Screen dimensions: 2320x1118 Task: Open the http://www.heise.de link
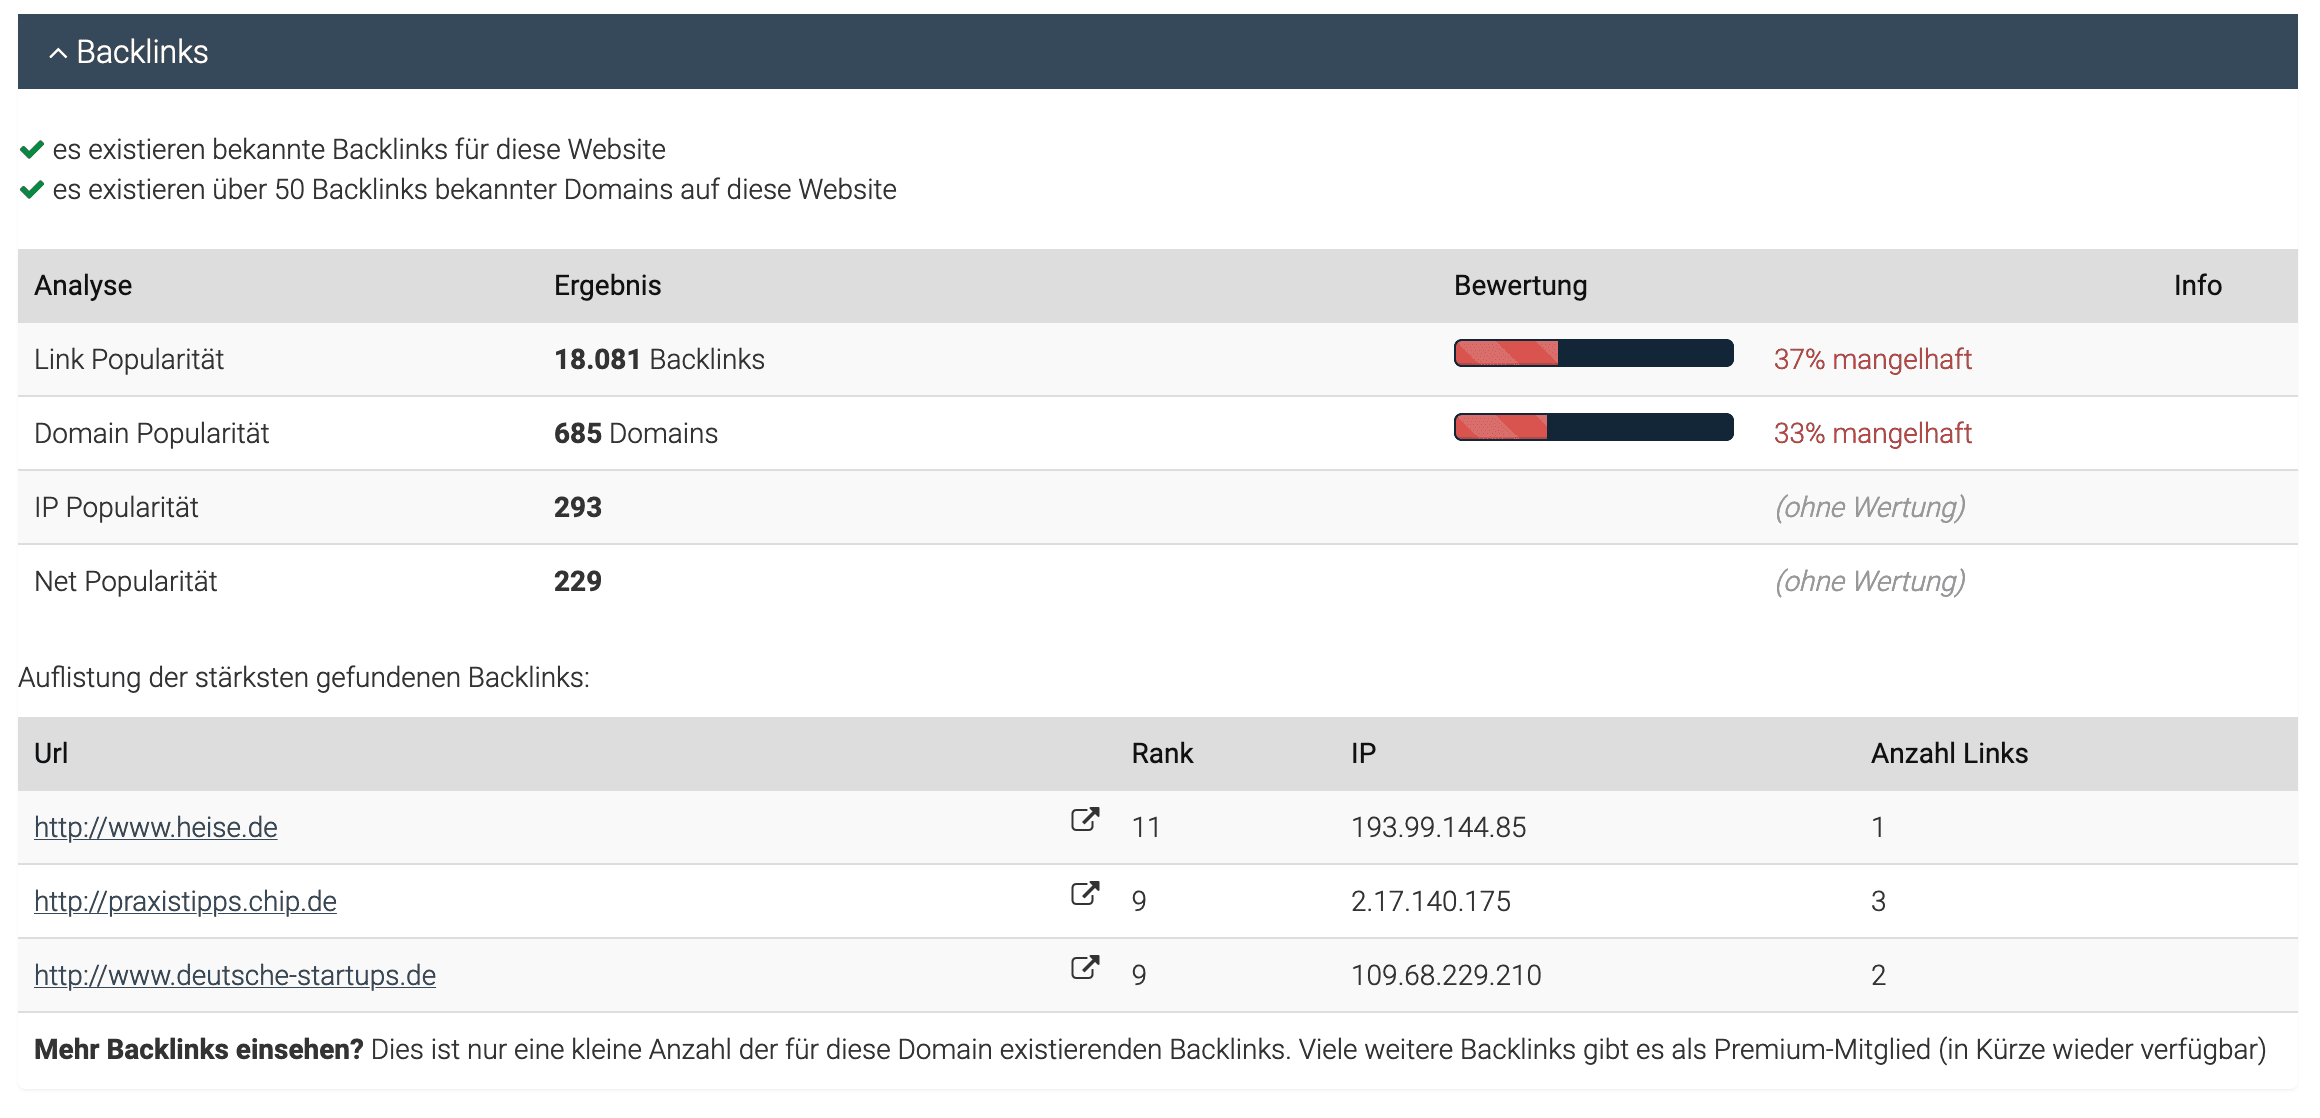pyautogui.click(x=155, y=827)
